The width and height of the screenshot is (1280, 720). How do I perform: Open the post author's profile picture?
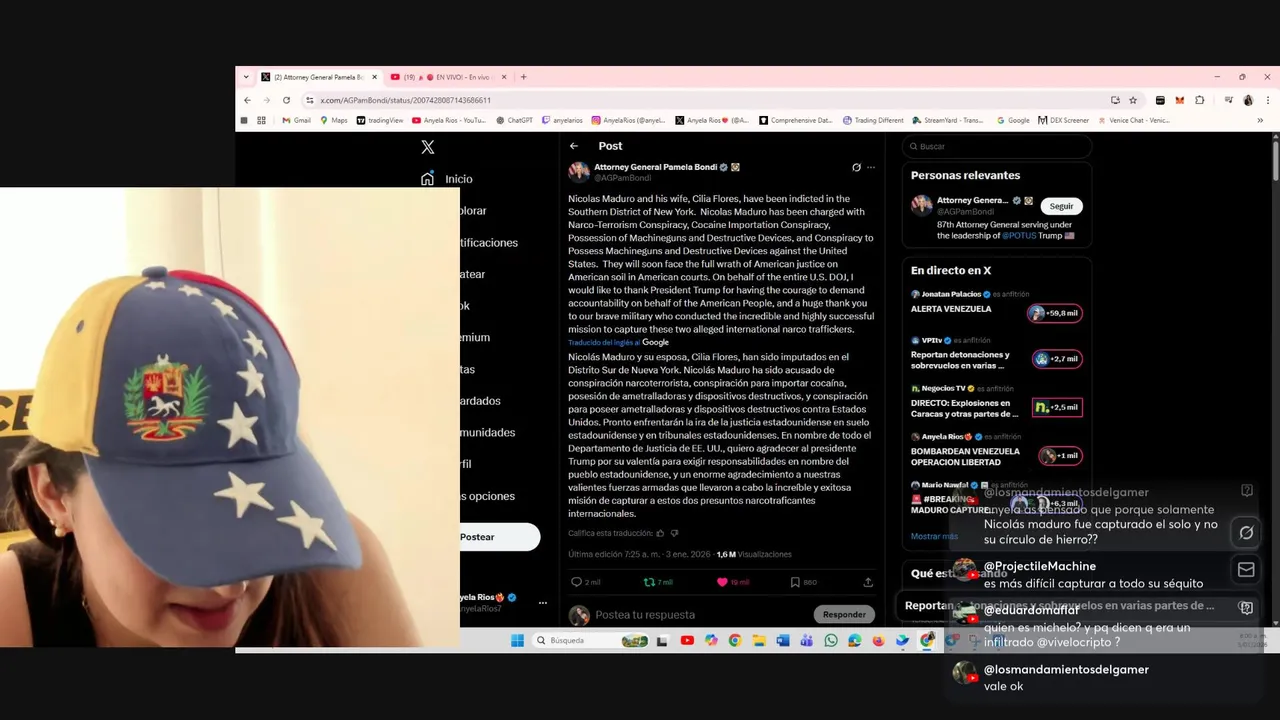pyautogui.click(x=579, y=172)
